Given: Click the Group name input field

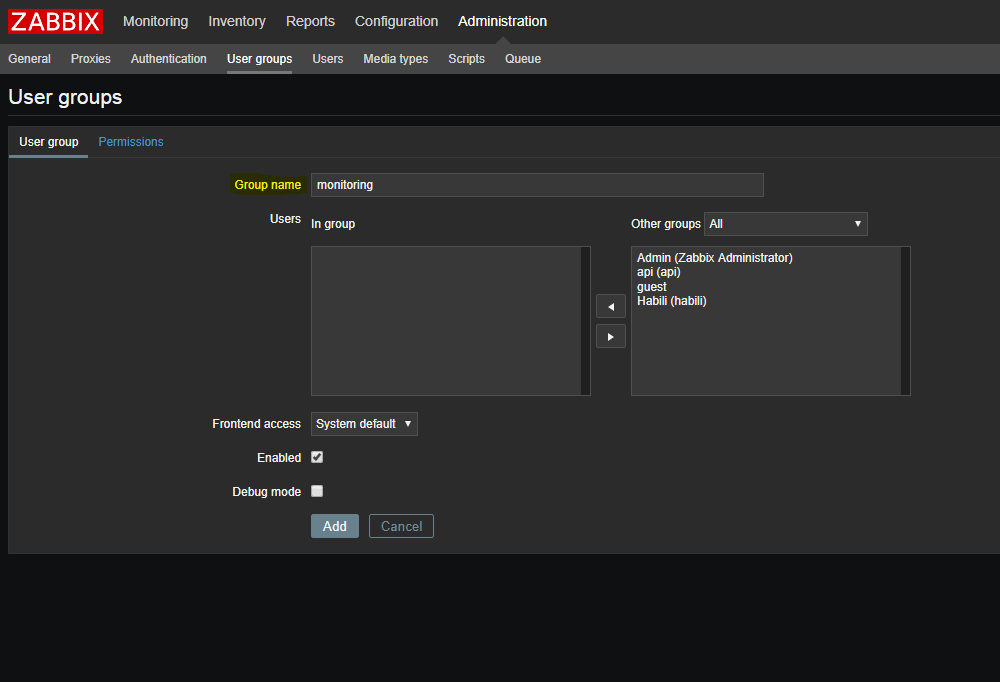Looking at the screenshot, I should coord(536,185).
